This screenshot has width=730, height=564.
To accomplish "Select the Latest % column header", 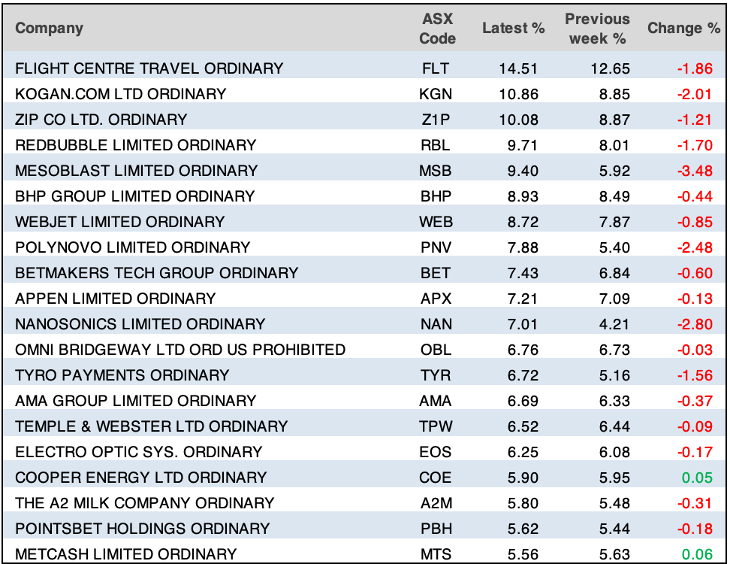I will [x=513, y=28].
